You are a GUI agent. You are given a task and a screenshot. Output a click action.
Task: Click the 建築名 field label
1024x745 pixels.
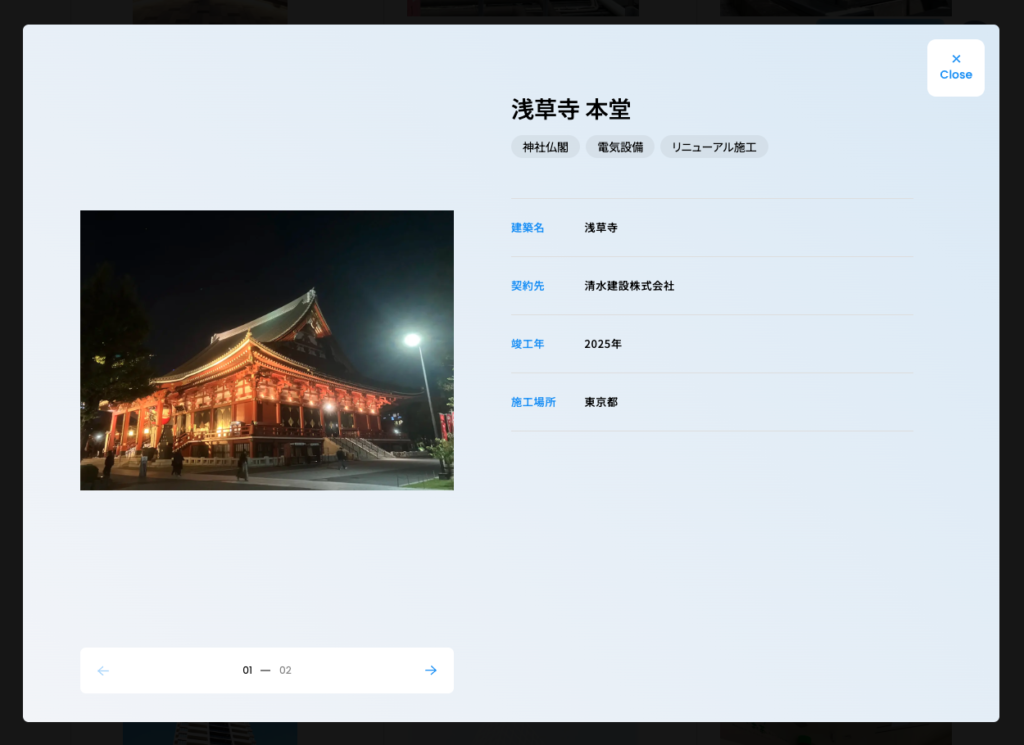528,228
